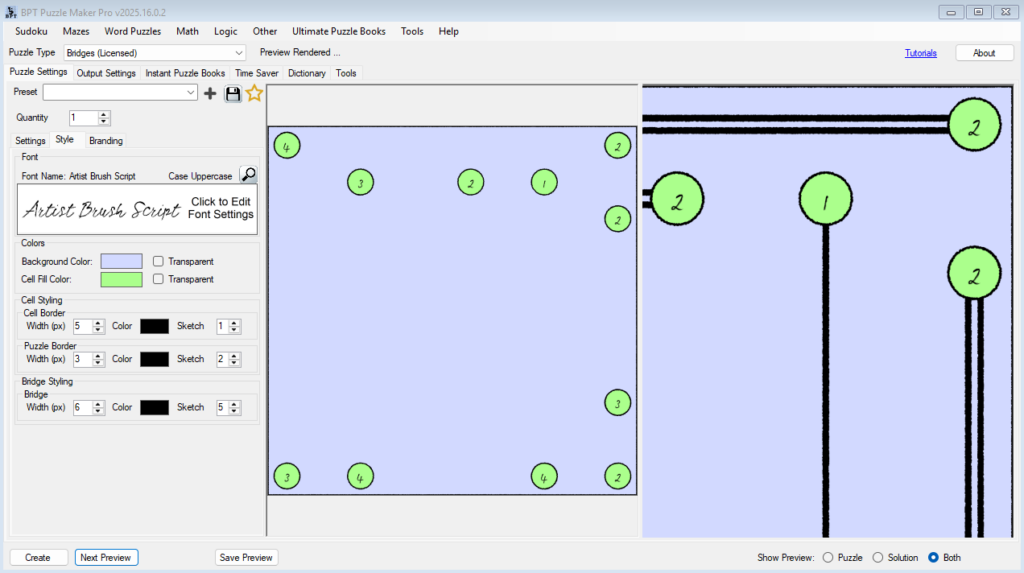
Task: Click the plus icon to add preset
Action: point(210,93)
